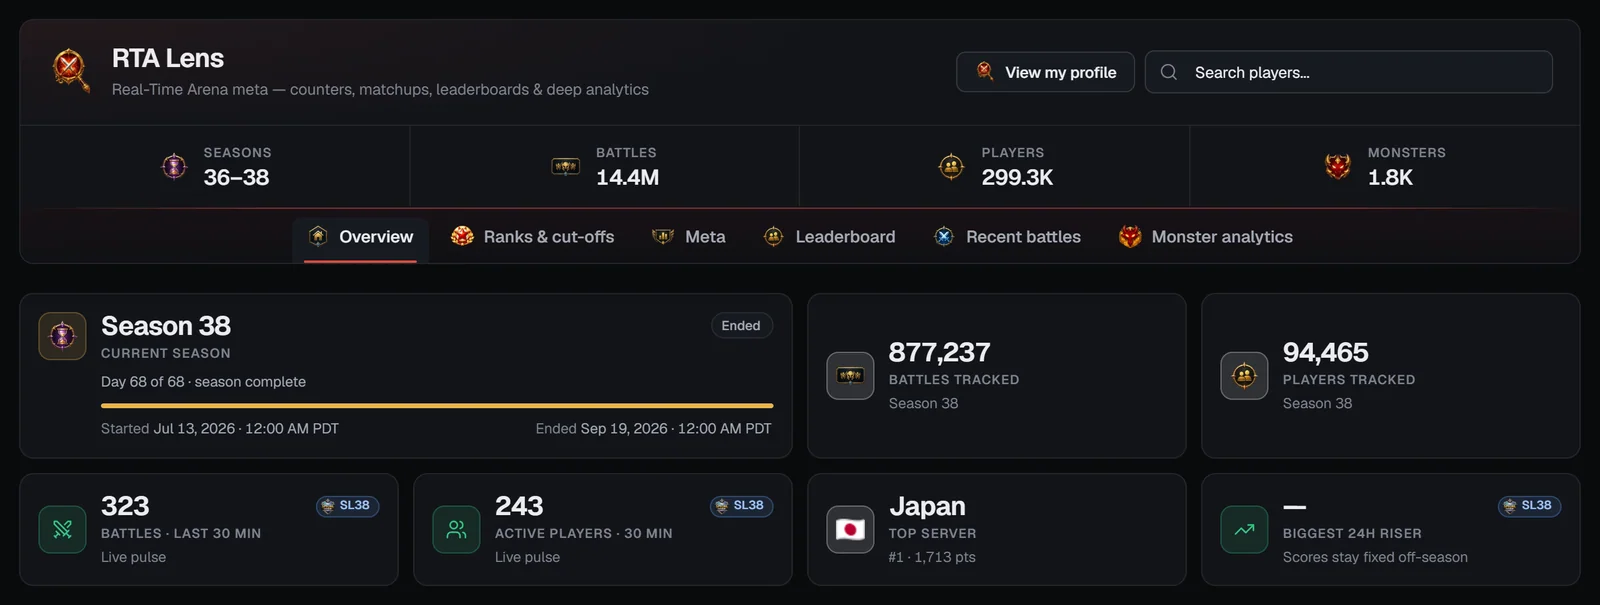1600x605 pixels.
Task: Click the active players people icon
Action: [456, 530]
